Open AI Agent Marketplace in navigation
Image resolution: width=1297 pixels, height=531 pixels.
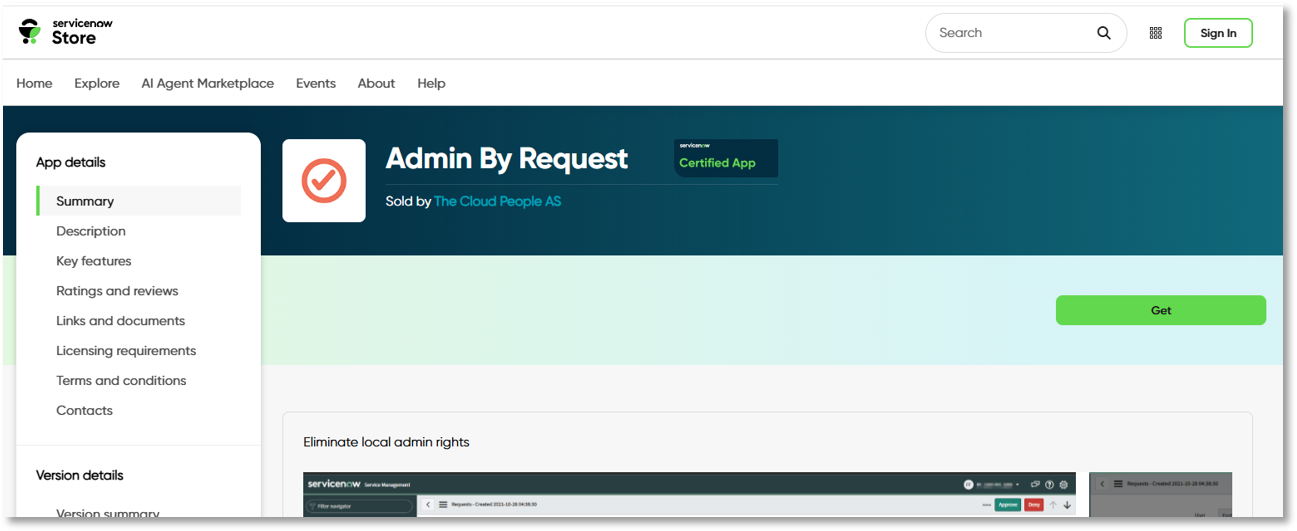coord(207,83)
